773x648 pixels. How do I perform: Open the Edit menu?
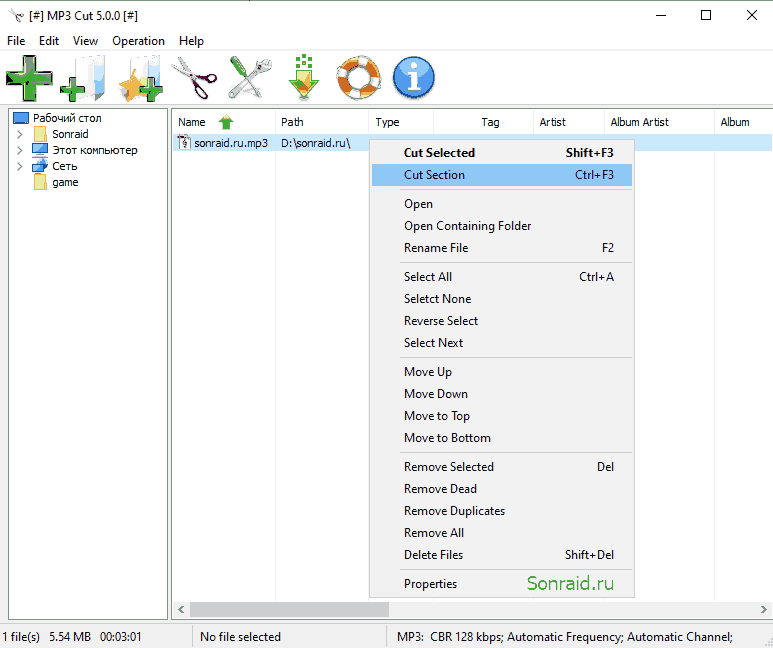[x=49, y=41]
